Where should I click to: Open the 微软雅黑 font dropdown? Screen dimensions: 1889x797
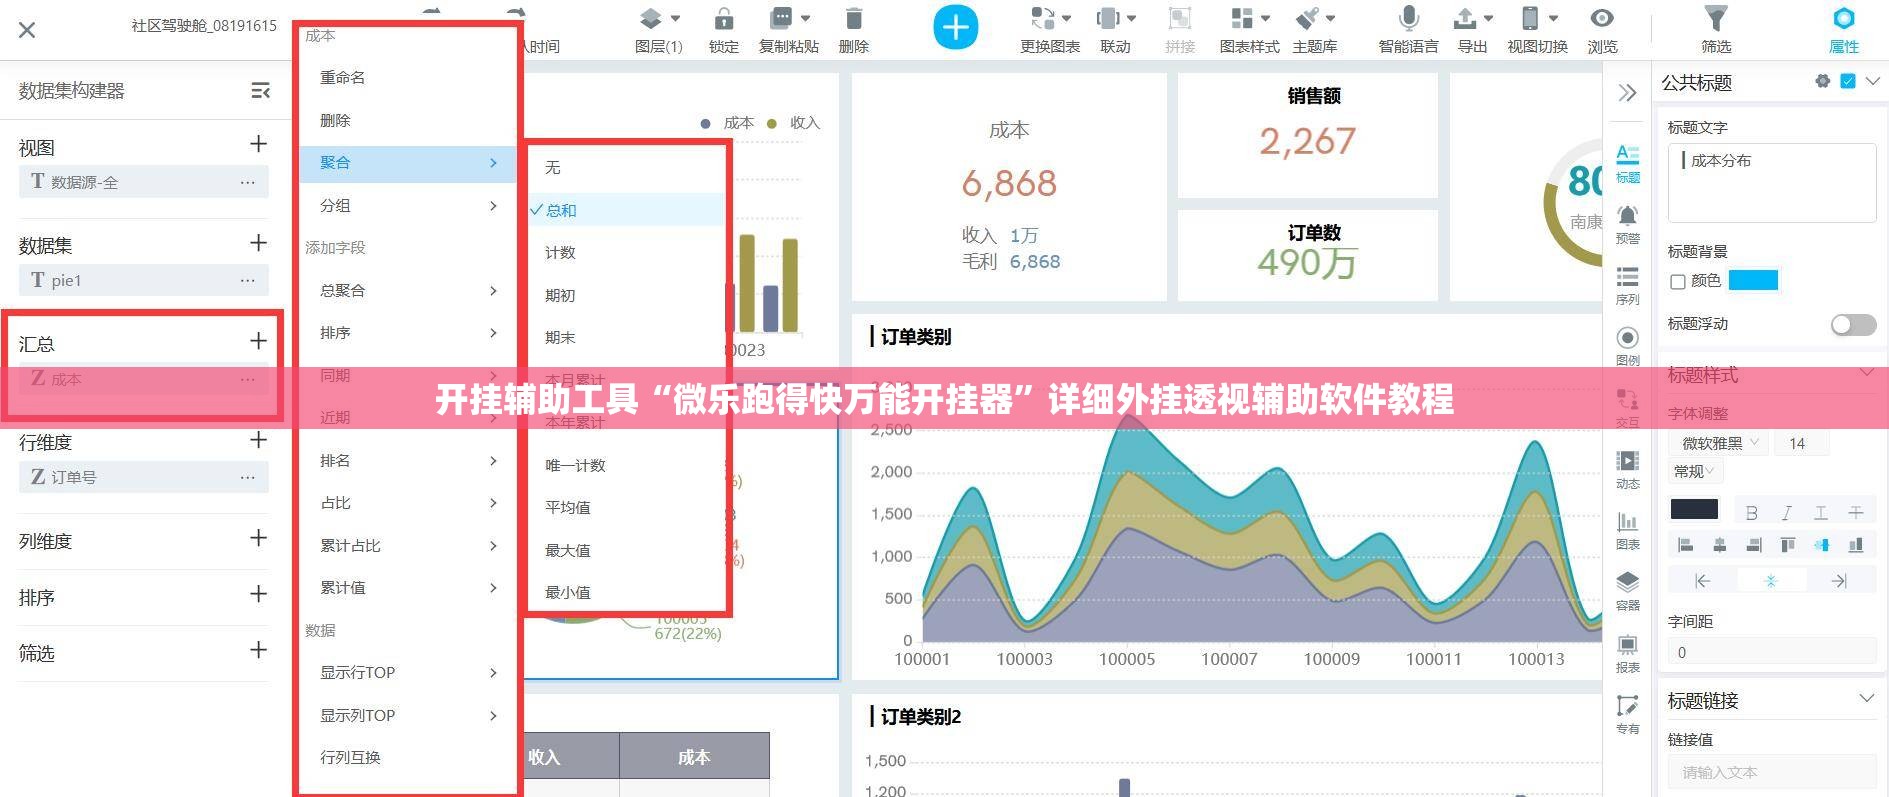pos(1719,443)
